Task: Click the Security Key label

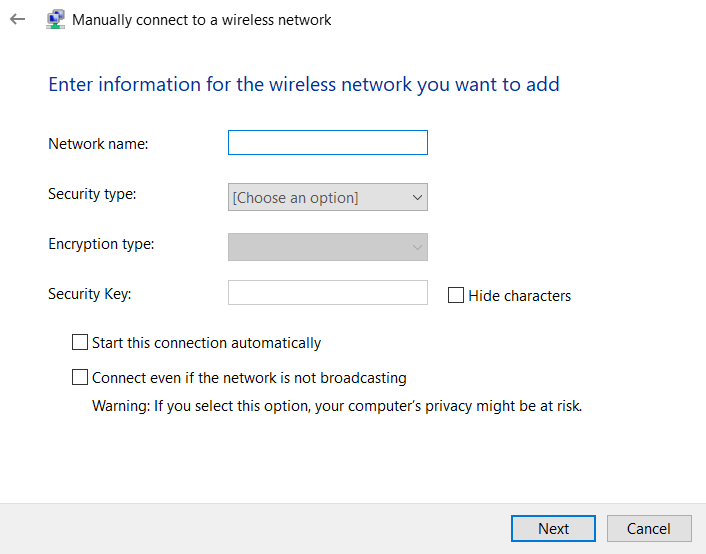Action: click(90, 294)
